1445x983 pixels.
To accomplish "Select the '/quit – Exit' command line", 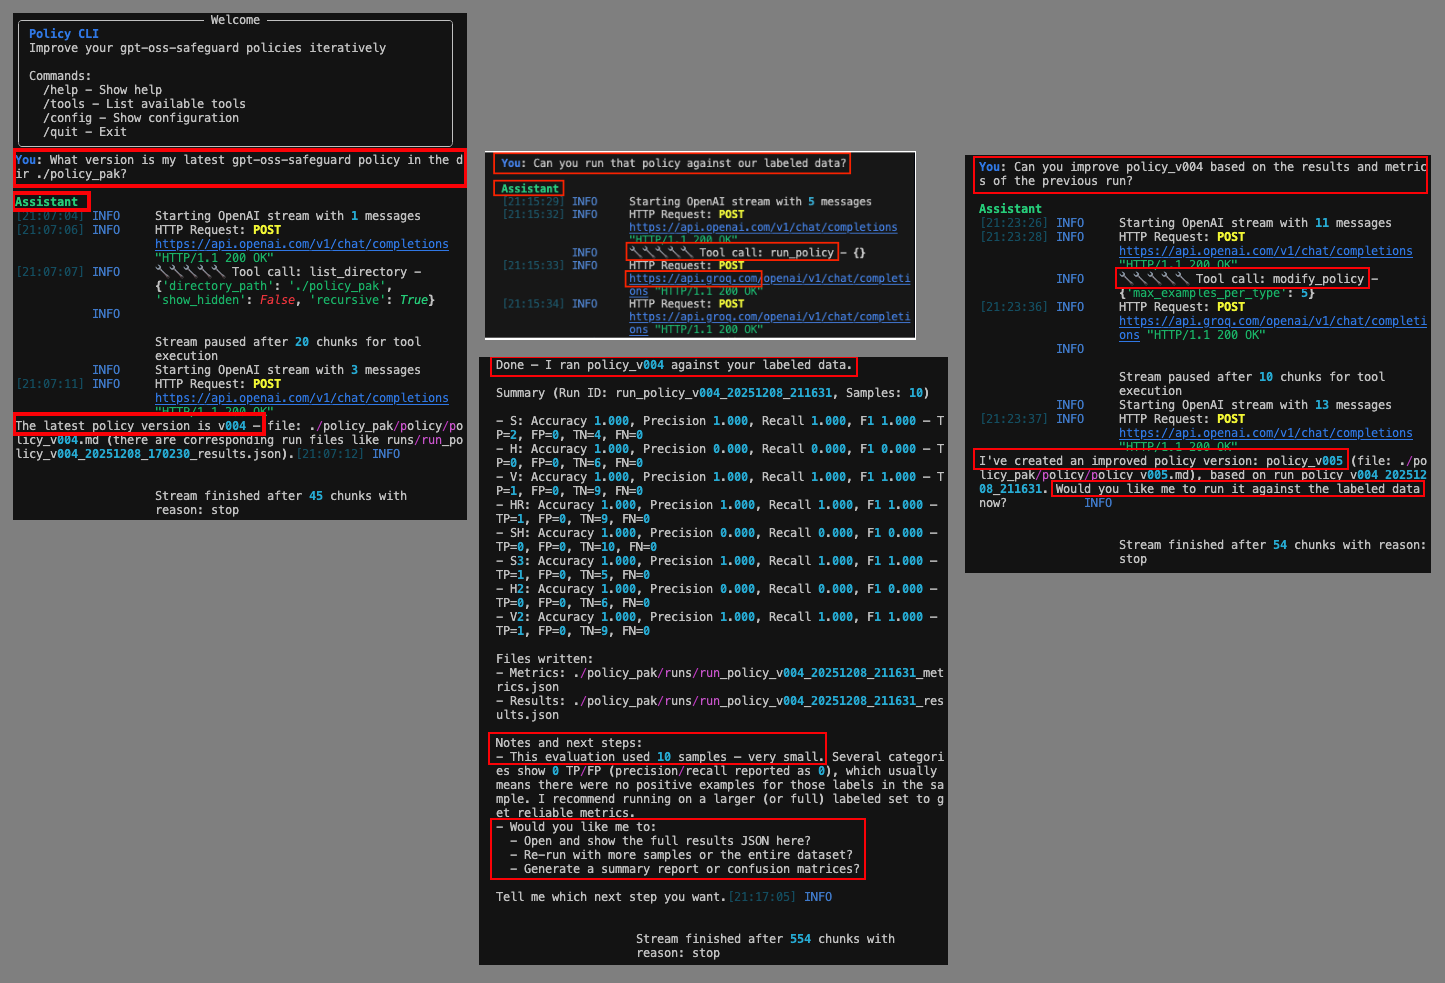I will tap(85, 132).
